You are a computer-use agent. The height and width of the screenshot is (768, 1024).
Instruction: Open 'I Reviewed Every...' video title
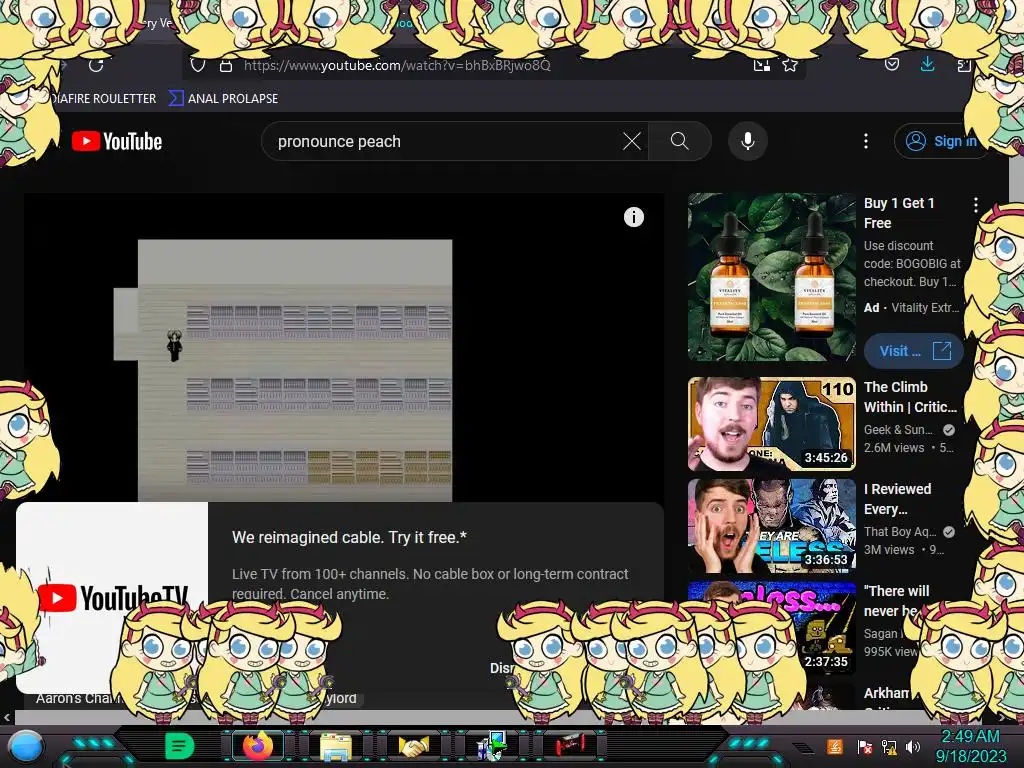(897, 499)
